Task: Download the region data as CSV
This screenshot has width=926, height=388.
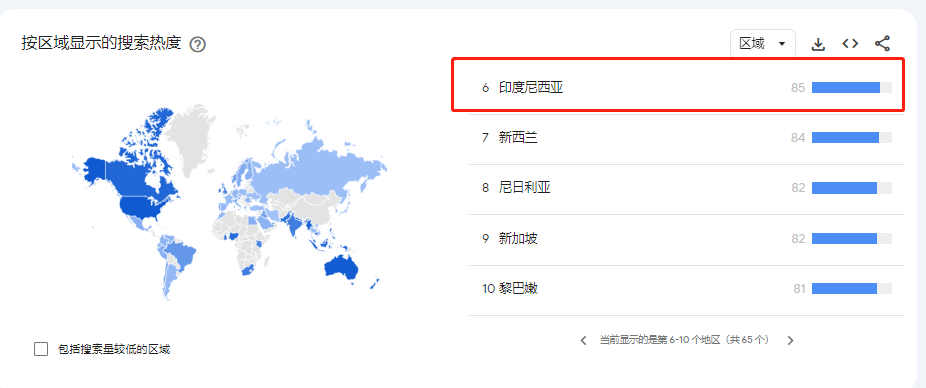Action: point(818,44)
